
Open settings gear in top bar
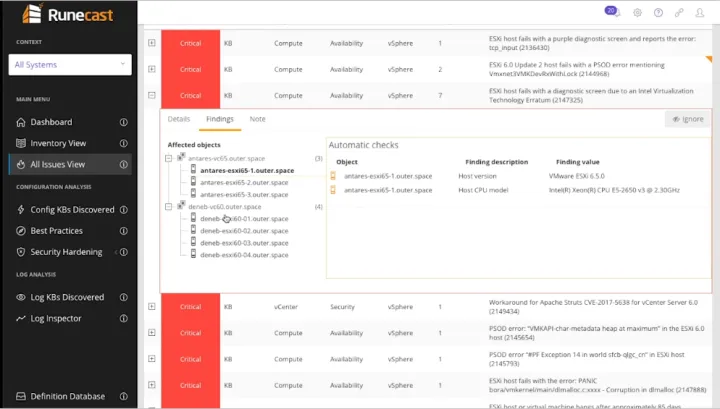pyautogui.click(x=637, y=13)
